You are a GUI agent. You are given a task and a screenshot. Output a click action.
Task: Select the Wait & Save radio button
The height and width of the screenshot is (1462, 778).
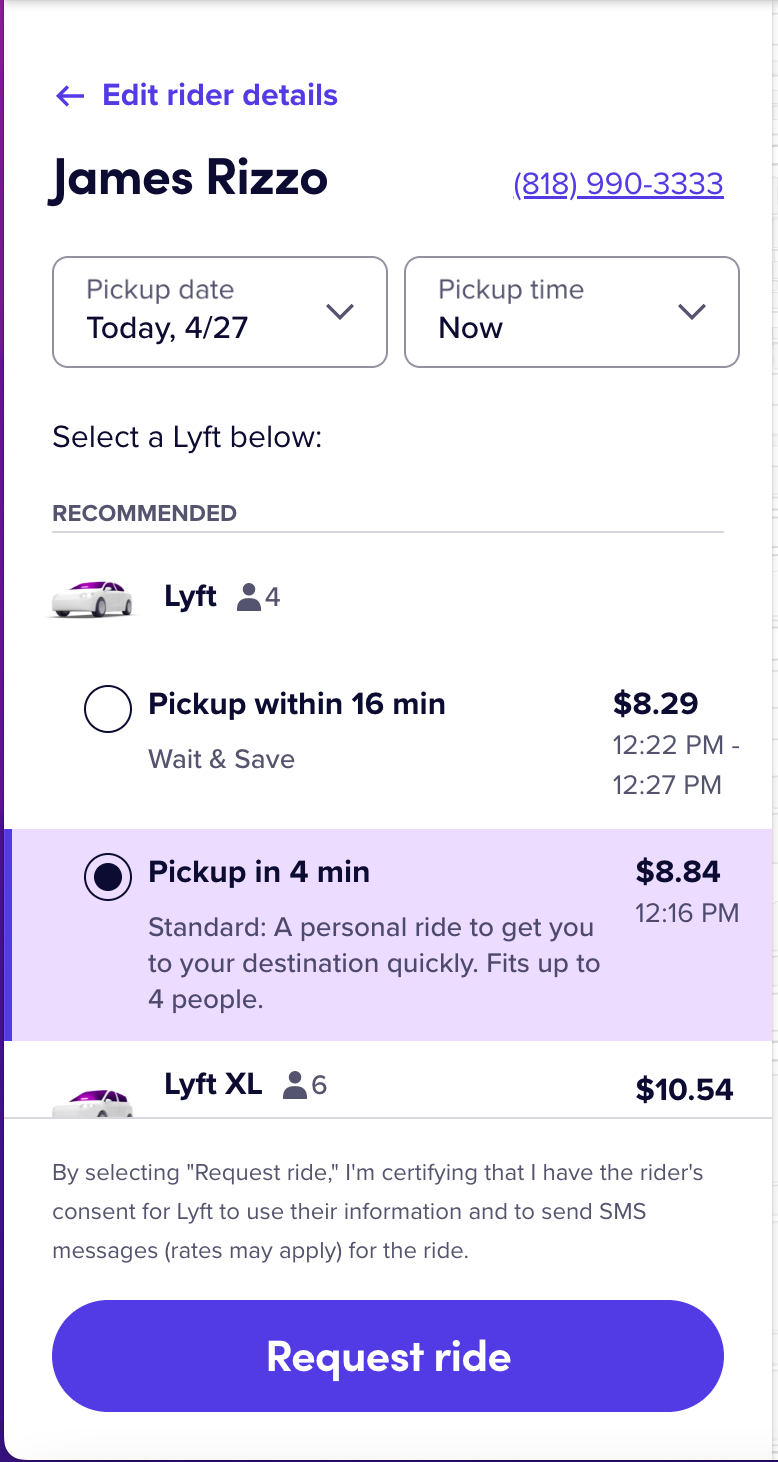click(108, 709)
